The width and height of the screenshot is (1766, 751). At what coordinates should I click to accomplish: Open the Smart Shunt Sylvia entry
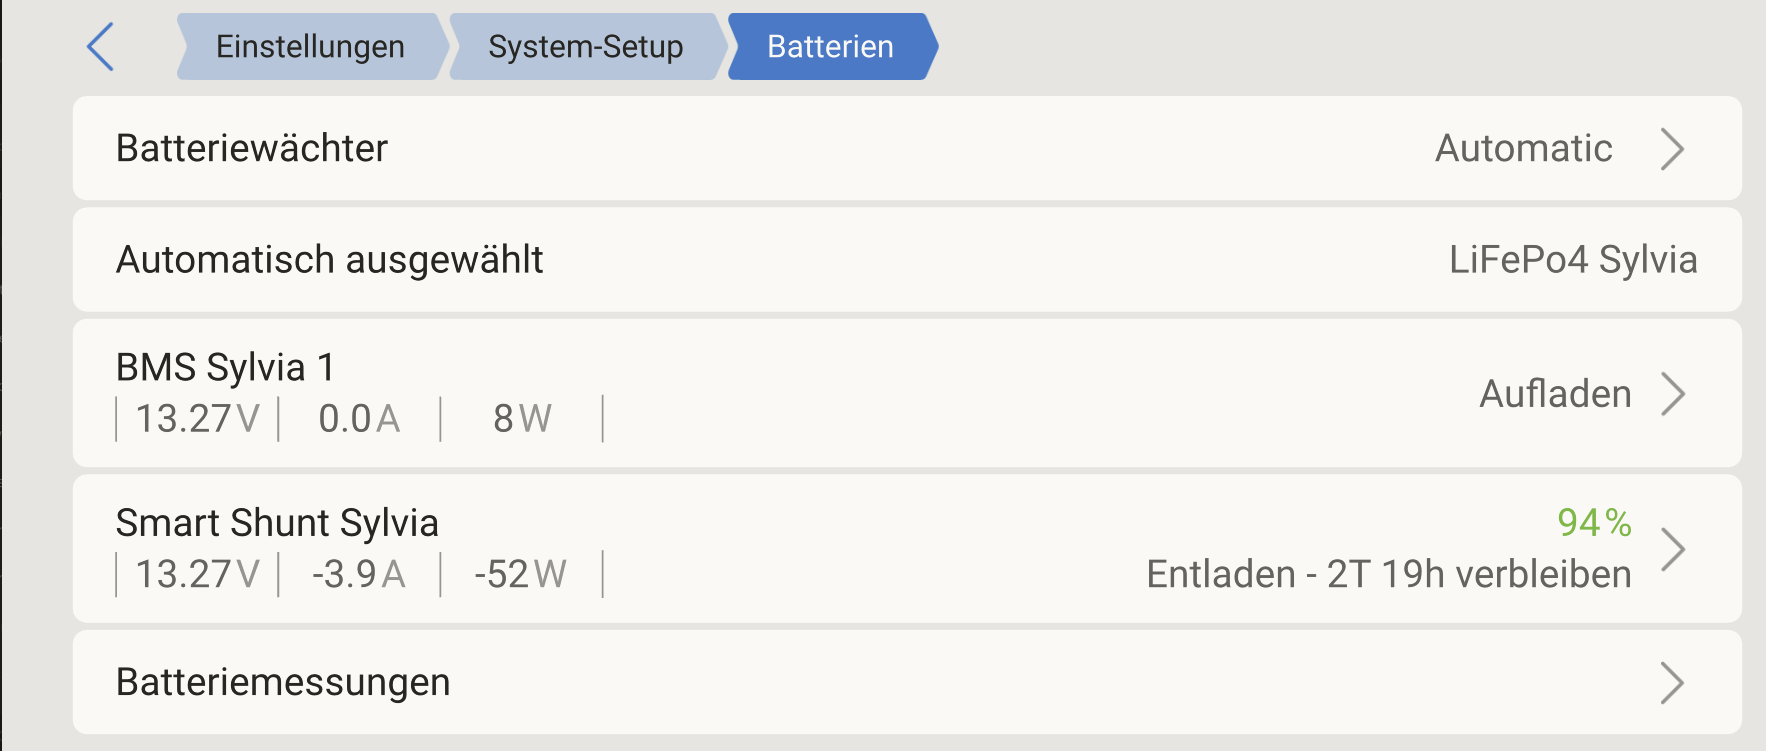277,523
